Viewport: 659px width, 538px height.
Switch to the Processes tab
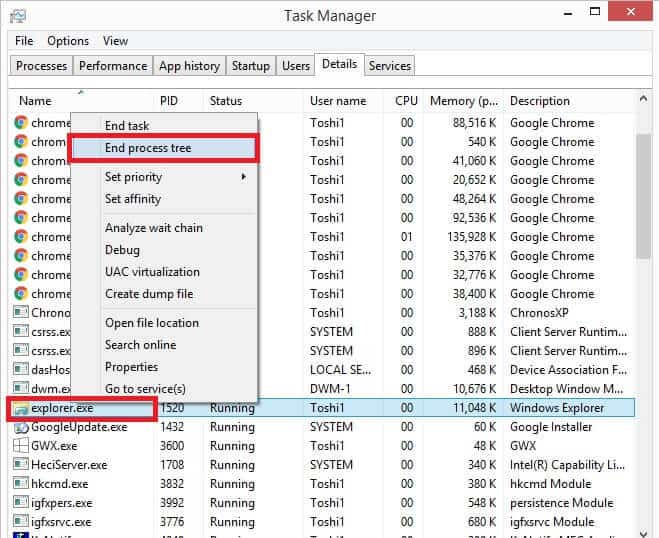(x=41, y=66)
